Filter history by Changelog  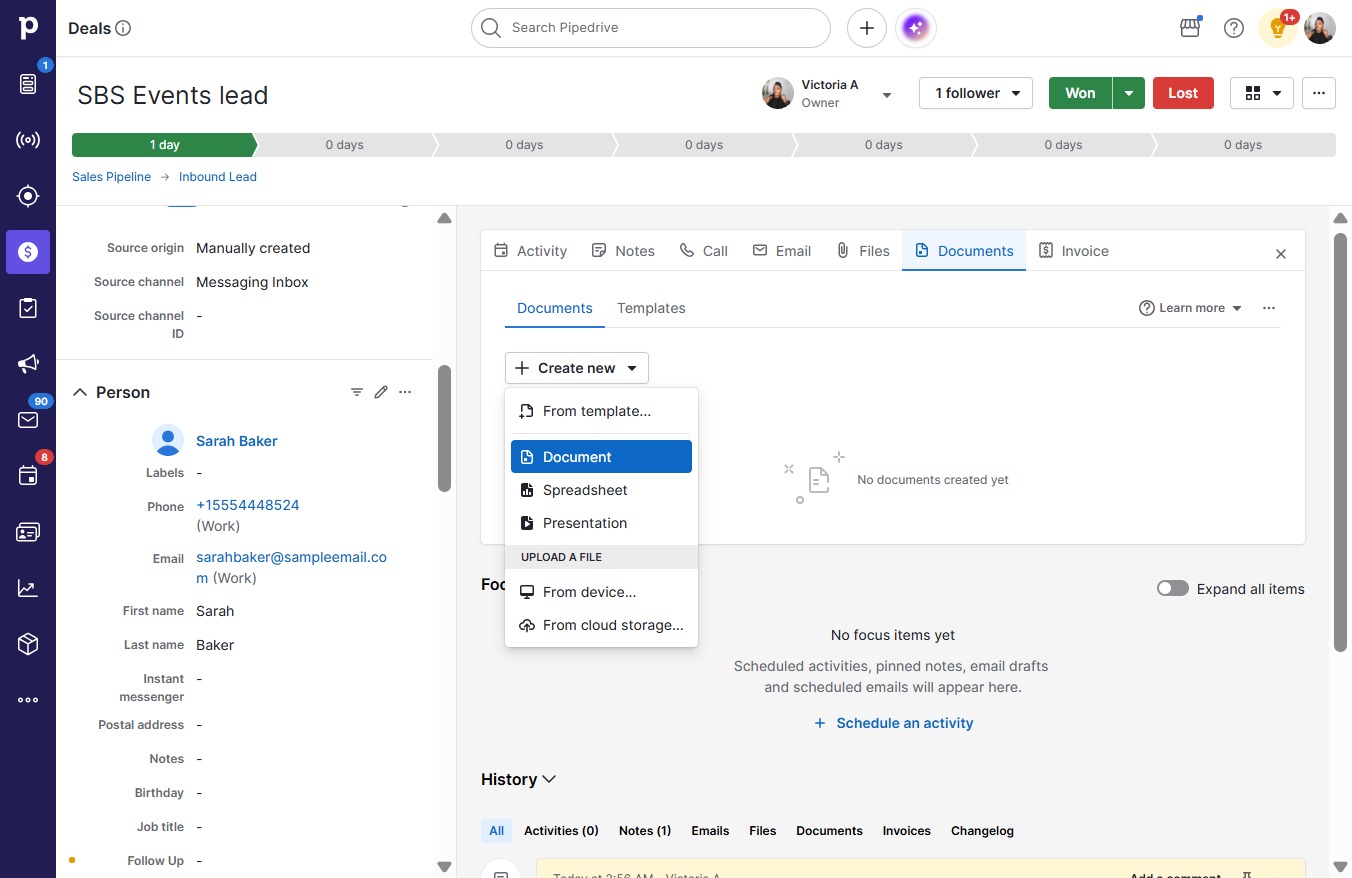(982, 831)
